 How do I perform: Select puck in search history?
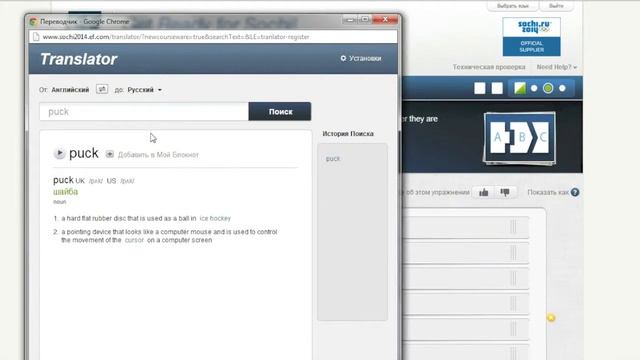[333, 158]
